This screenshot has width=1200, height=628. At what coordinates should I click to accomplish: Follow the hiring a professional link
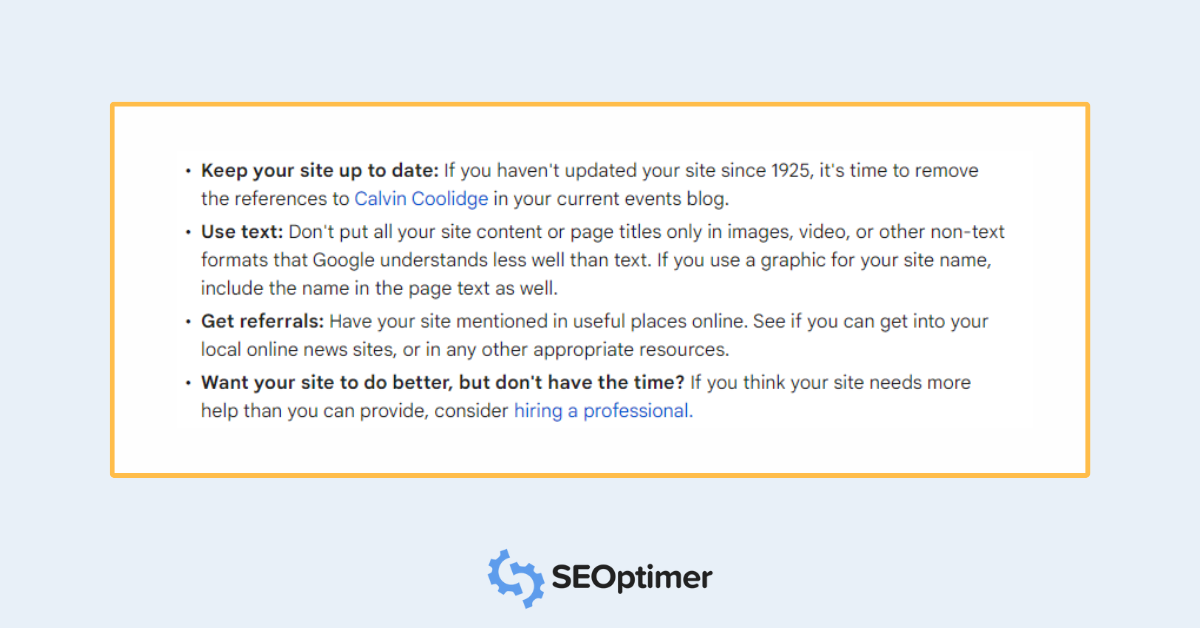pos(601,411)
